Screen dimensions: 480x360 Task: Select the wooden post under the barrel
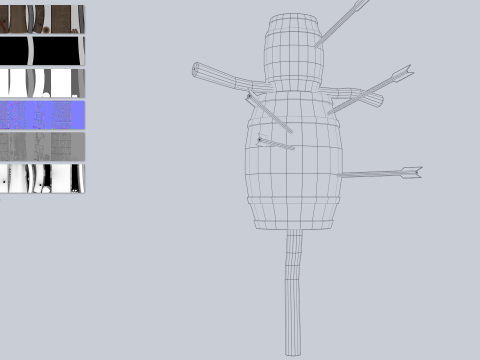coord(293,293)
